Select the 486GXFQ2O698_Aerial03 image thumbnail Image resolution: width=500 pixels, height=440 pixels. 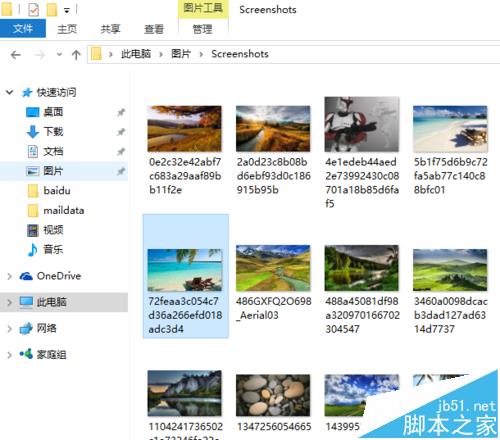(x=273, y=268)
